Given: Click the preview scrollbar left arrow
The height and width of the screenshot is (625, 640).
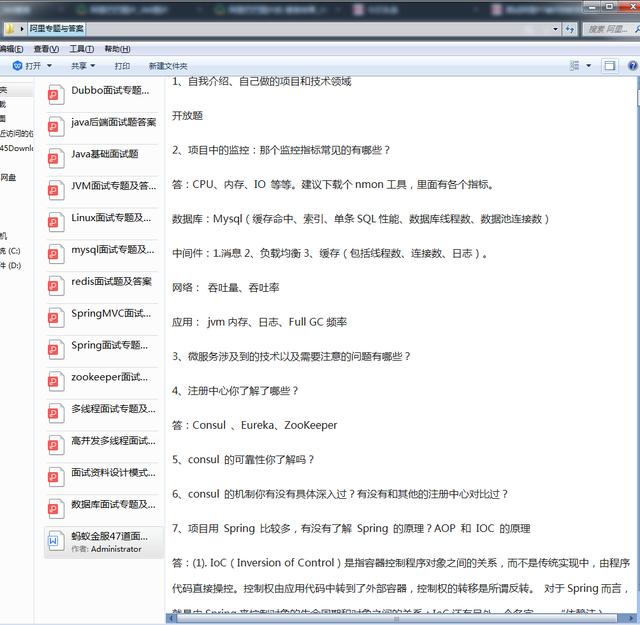Looking at the screenshot, I should pos(171,618).
